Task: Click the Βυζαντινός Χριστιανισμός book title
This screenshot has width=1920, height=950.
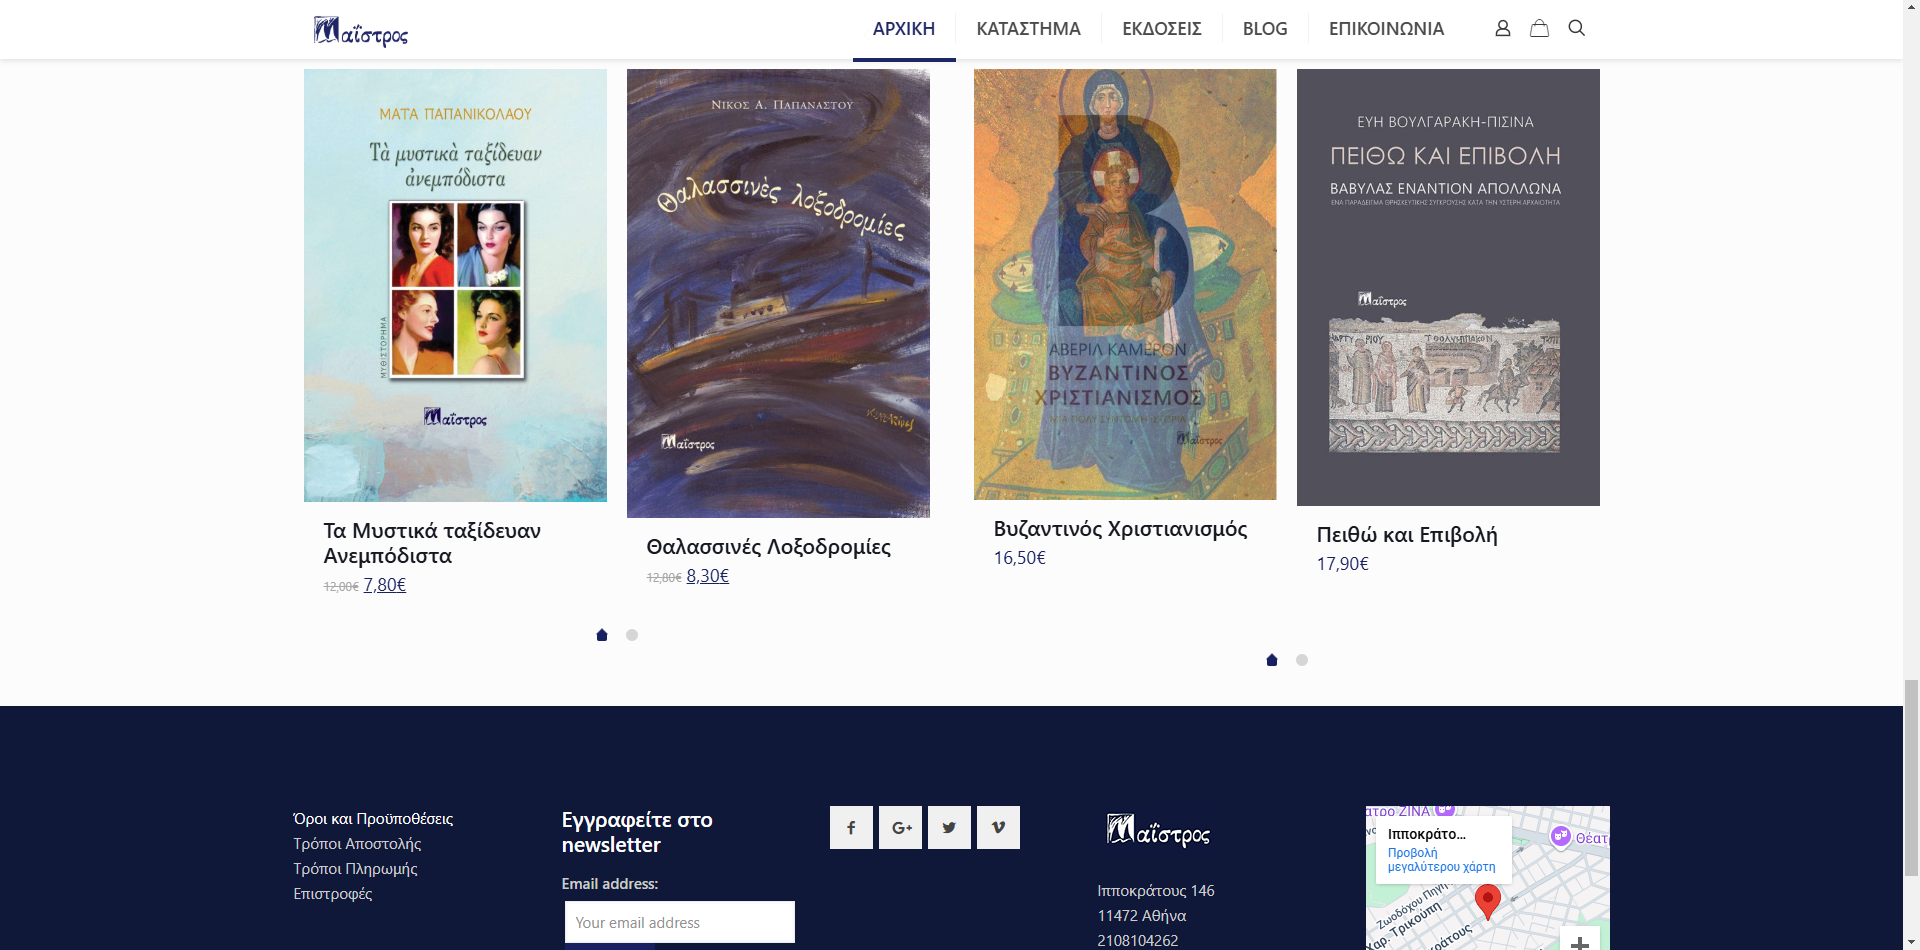Action: [x=1120, y=529]
